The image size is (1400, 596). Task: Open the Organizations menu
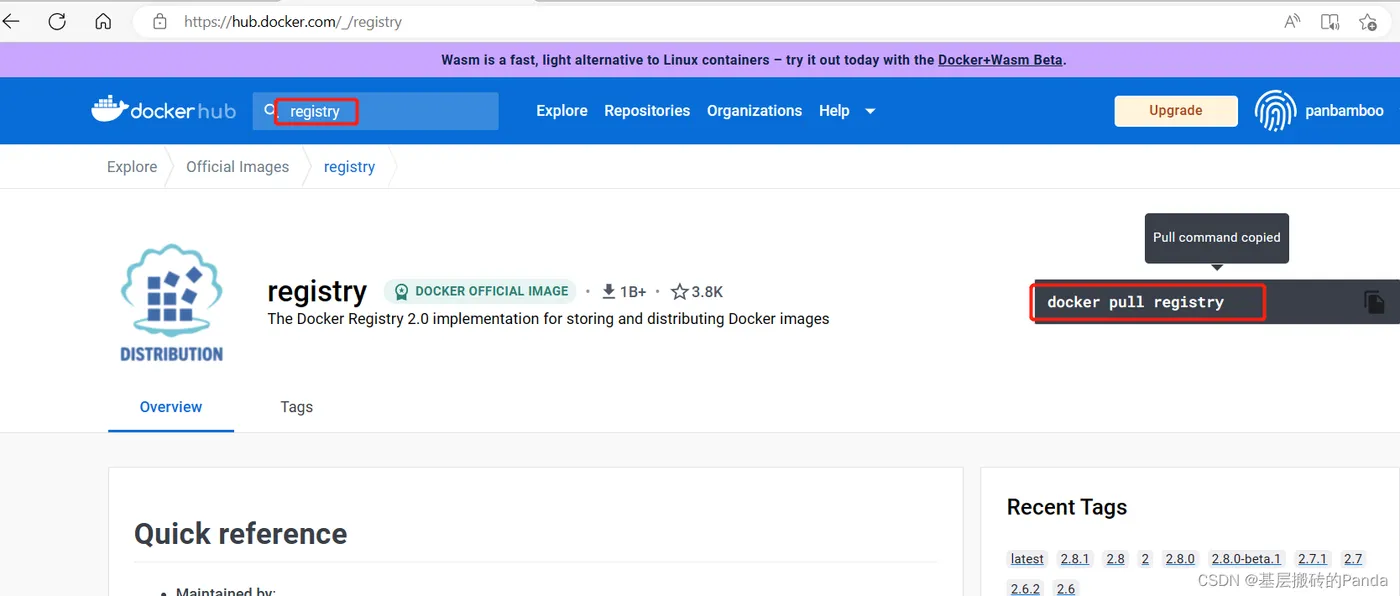pyautogui.click(x=754, y=111)
